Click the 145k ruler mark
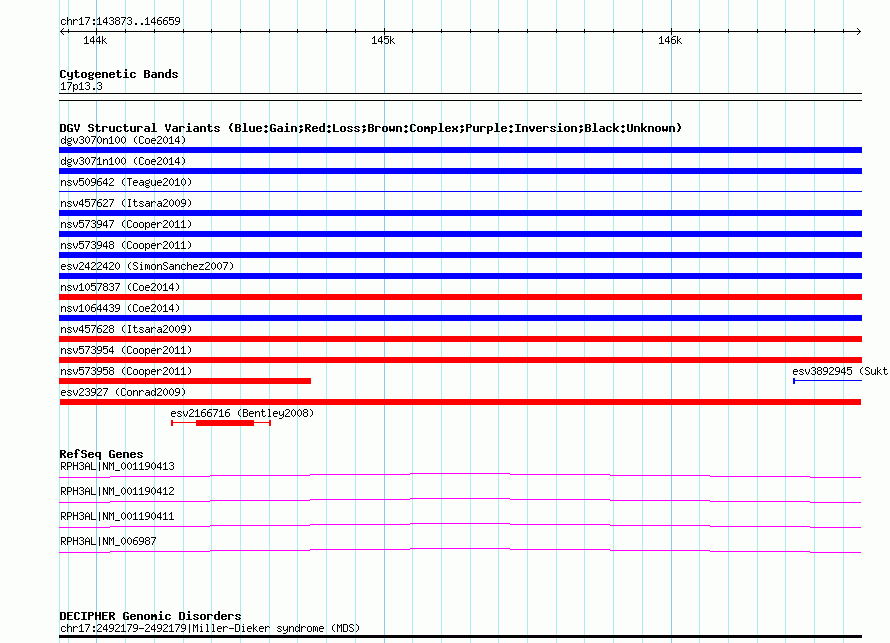Image resolution: width=890 pixels, height=643 pixels. tap(383, 40)
